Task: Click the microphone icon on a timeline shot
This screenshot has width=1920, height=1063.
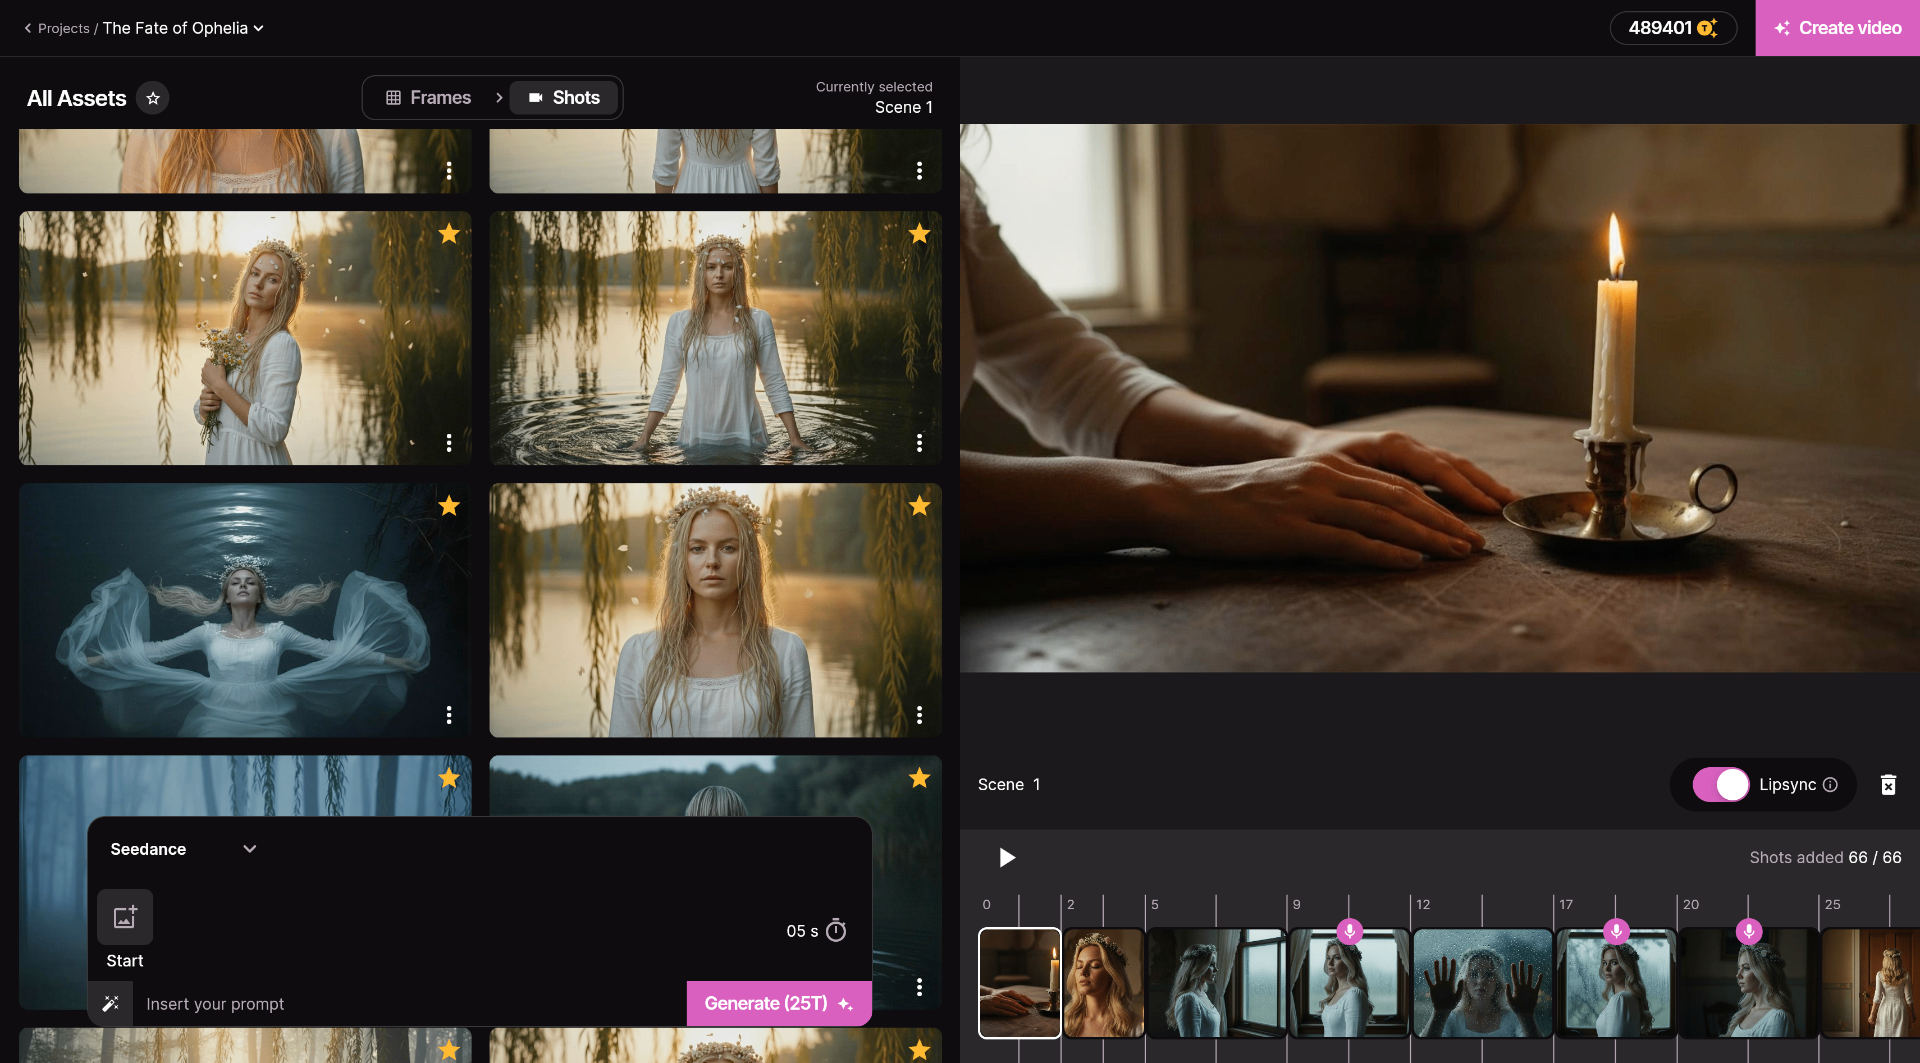Action: tap(1352, 931)
